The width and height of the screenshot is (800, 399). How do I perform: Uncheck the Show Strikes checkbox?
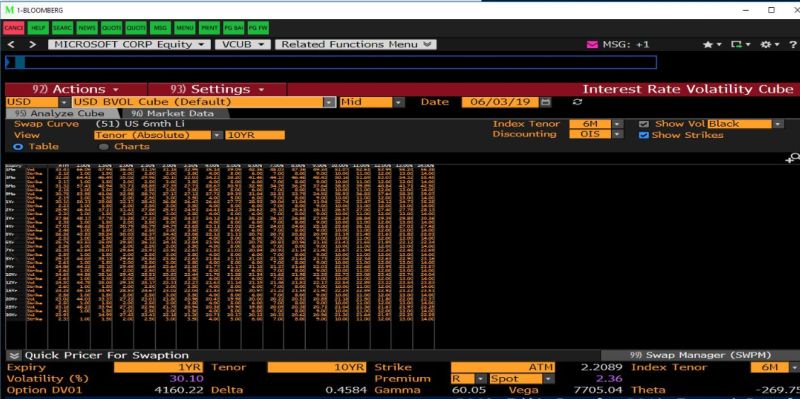(644, 135)
